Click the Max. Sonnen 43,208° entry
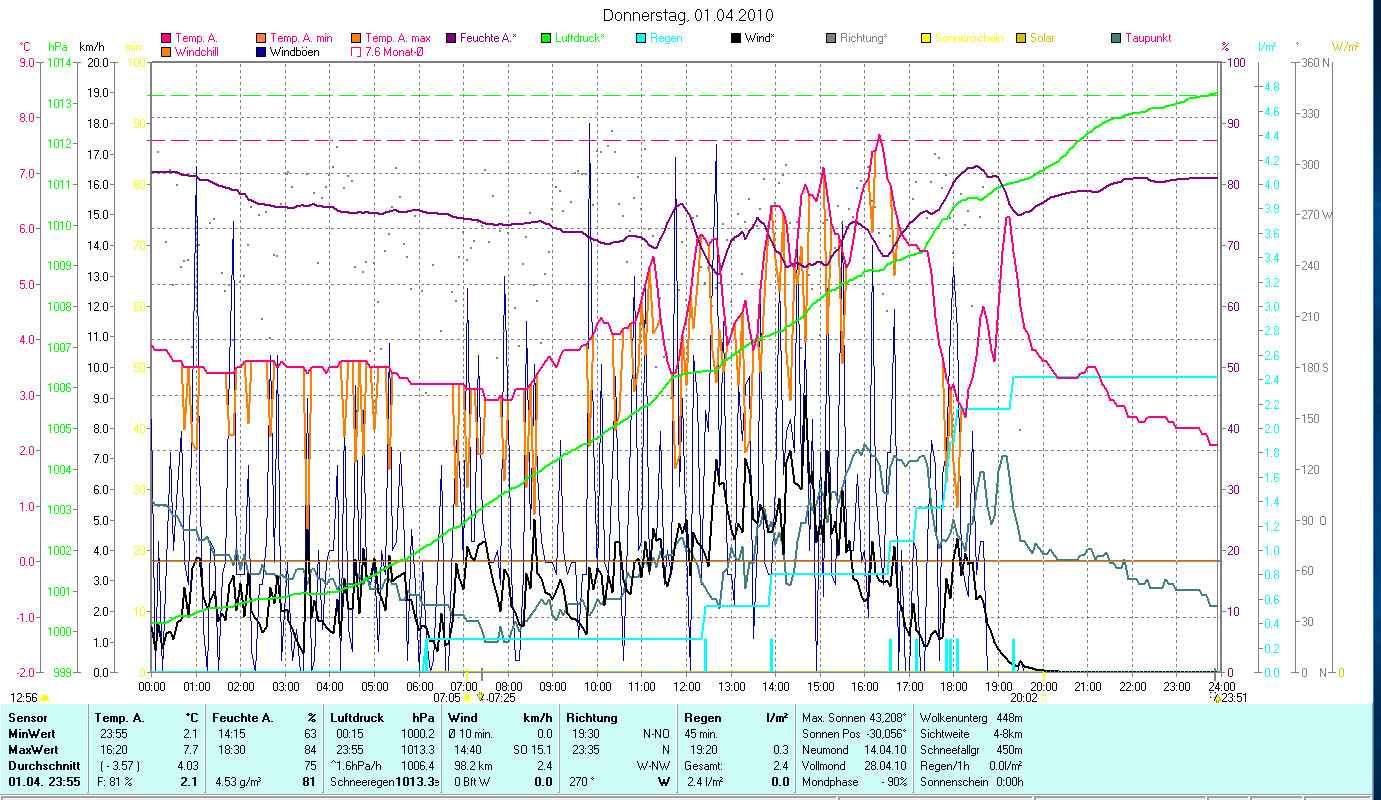The height and width of the screenshot is (800, 1381). pyautogui.click(x=856, y=718)
